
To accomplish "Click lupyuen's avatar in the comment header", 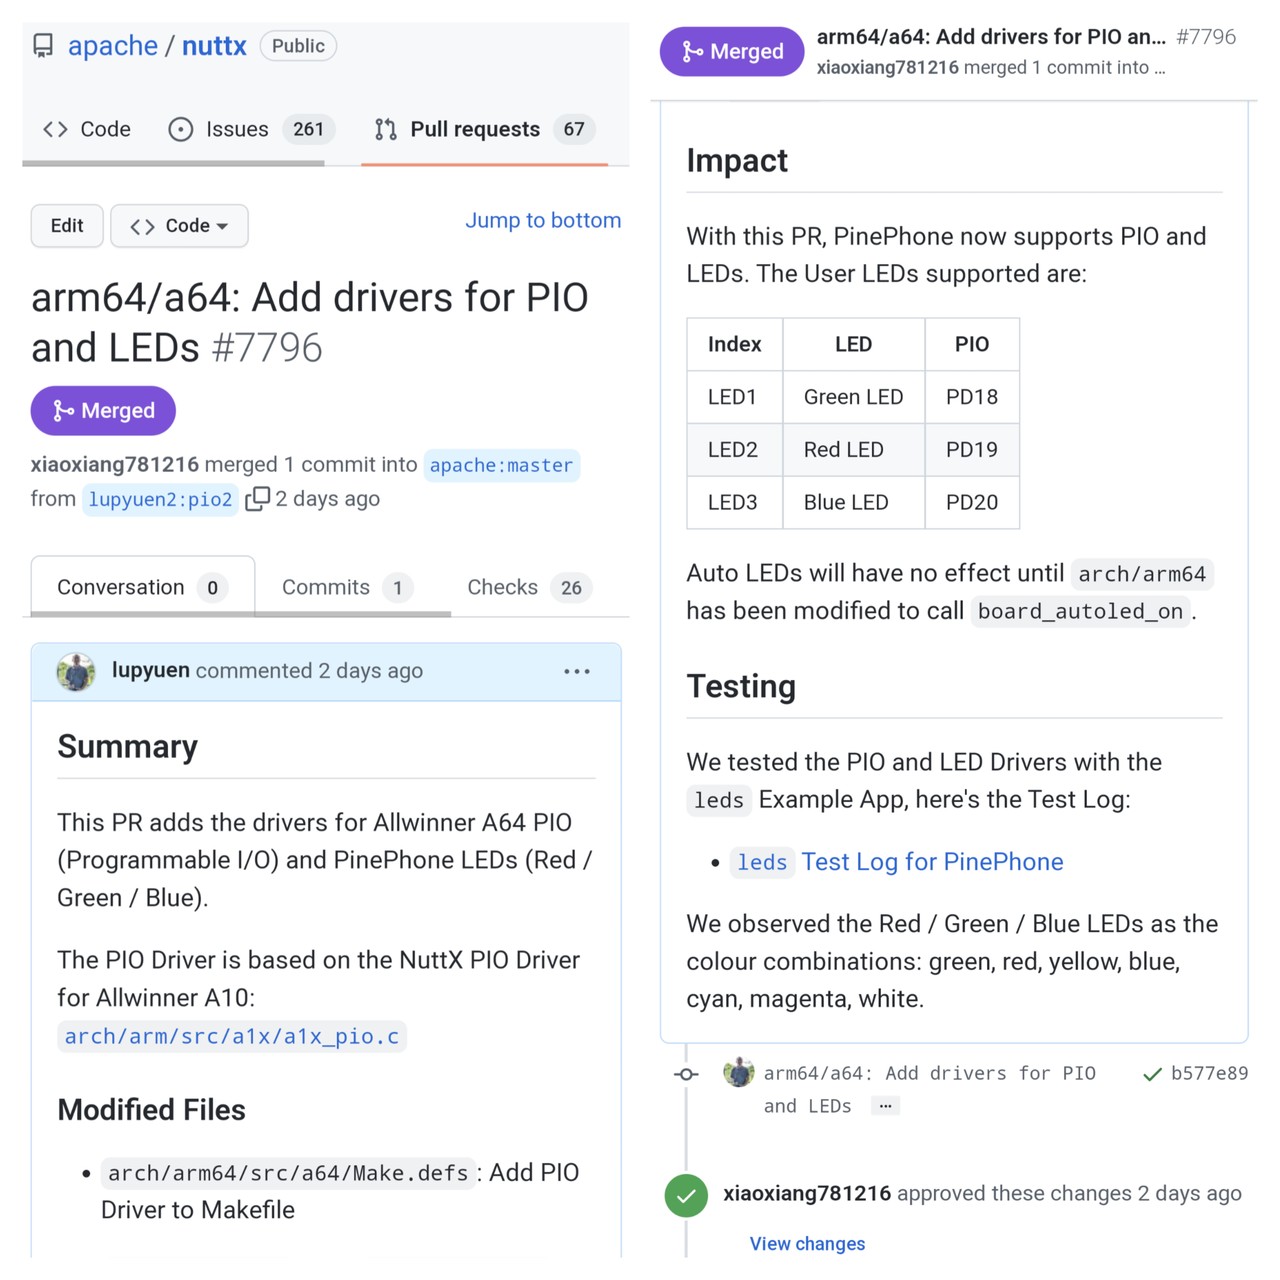I will 76,671.
